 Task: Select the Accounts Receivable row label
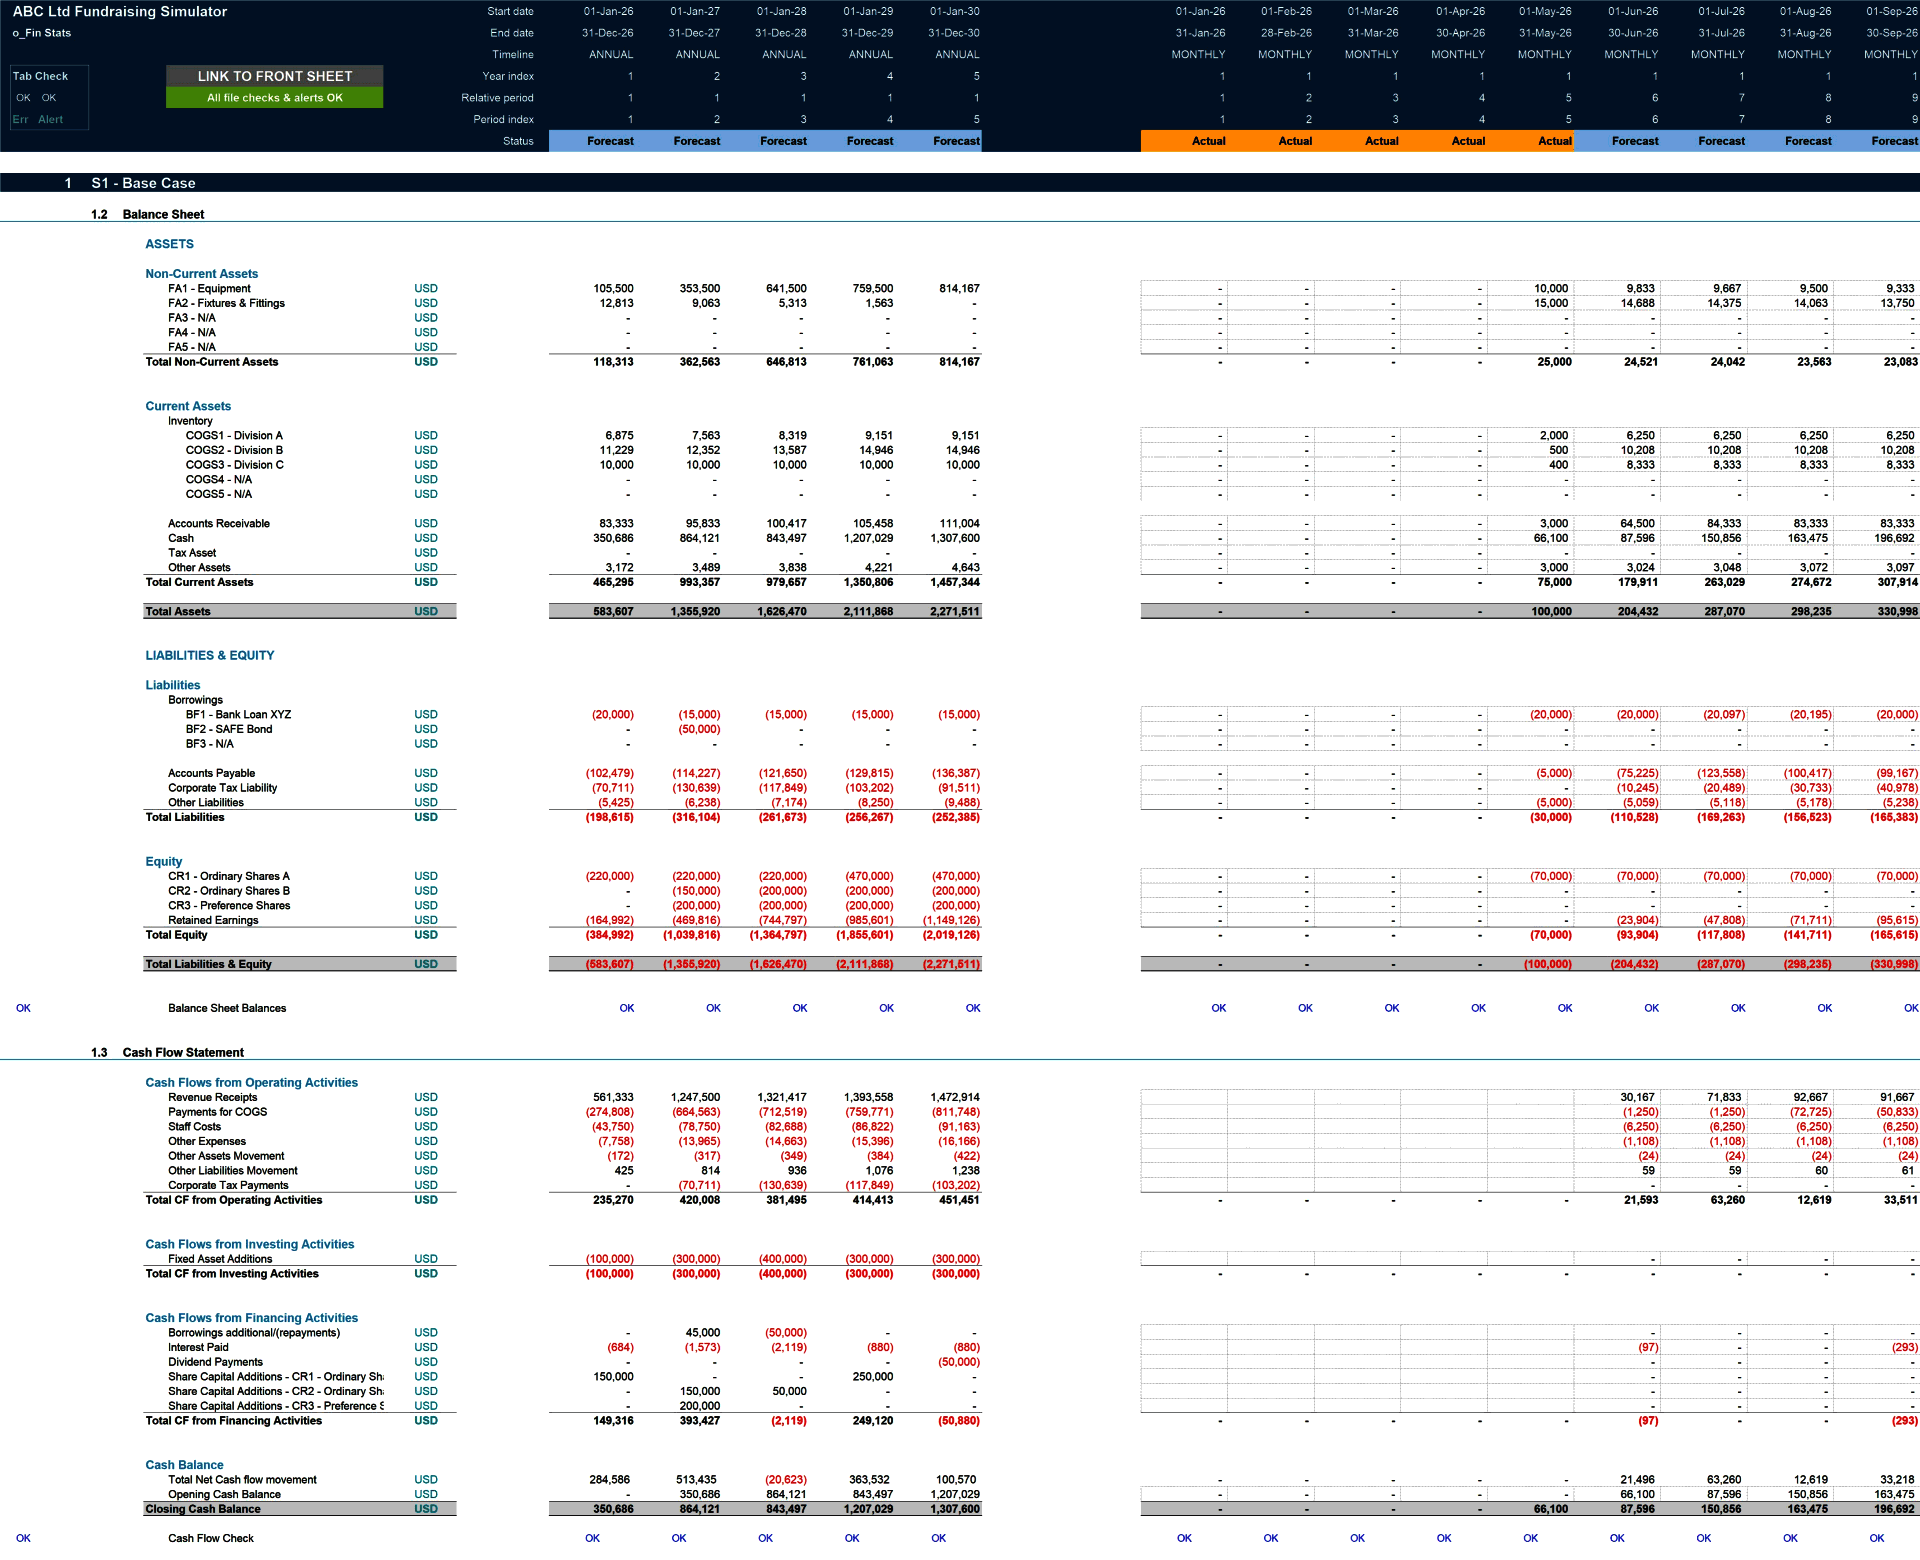(x=219, y=524)
